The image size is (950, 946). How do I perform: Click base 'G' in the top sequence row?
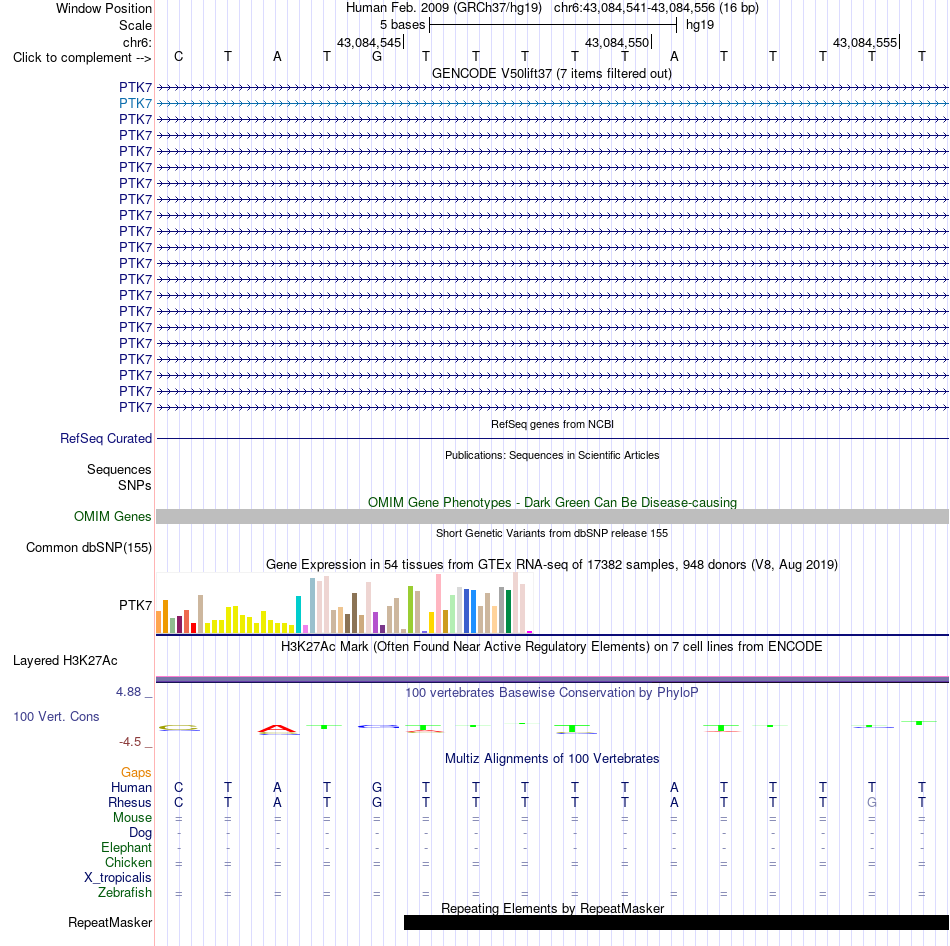[x=377, y=56]
